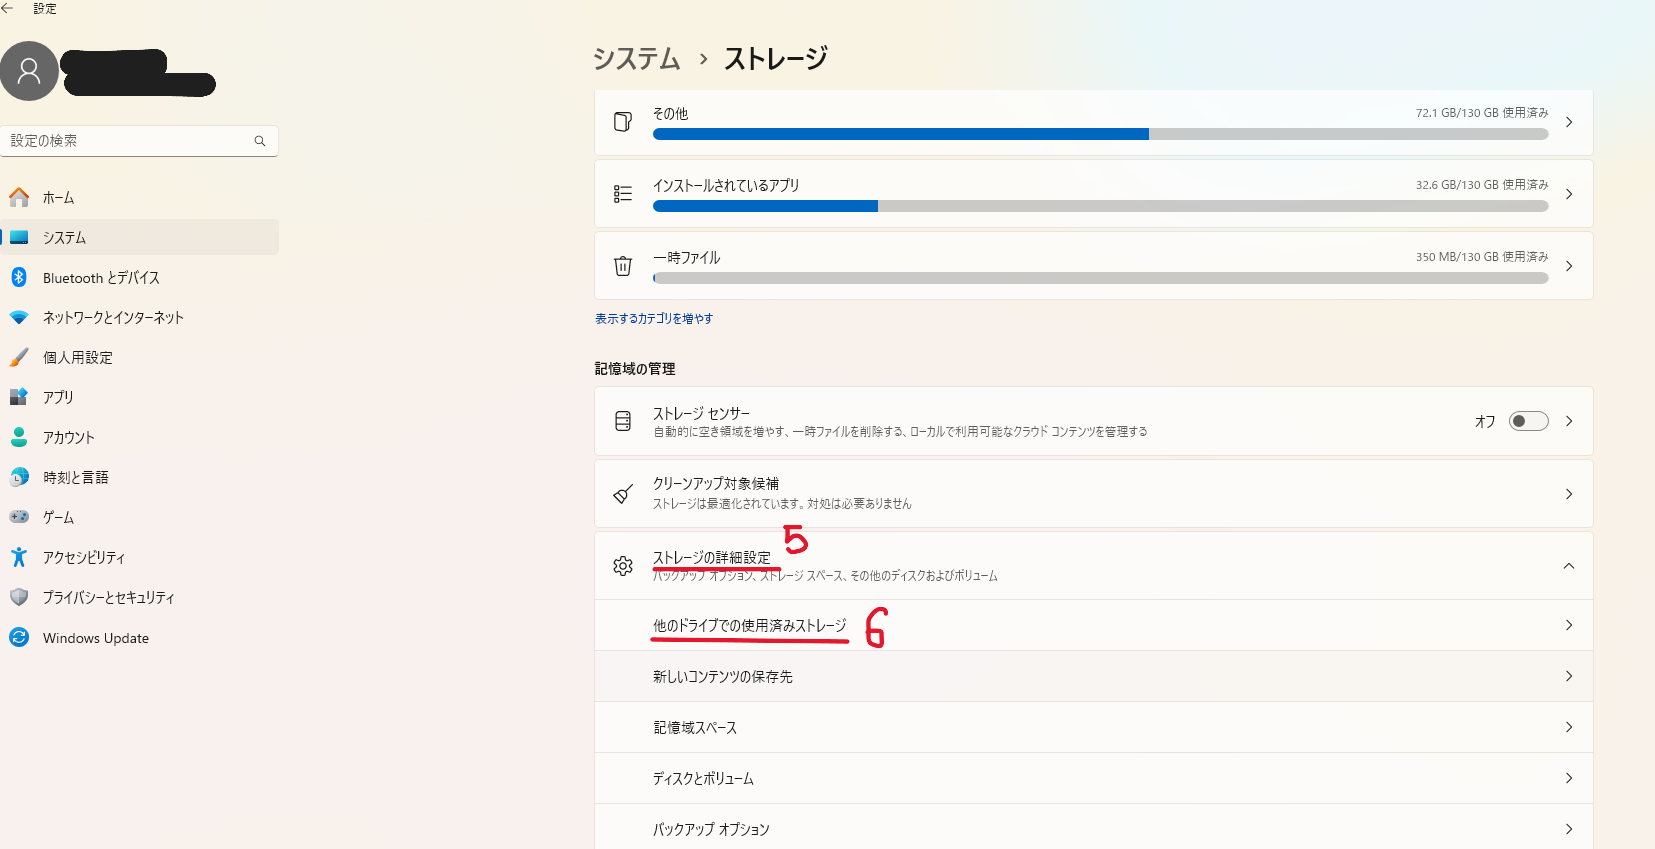Click the インストールされているアプリ usage bar
The height and width of the screenshot is (849, 1655).
1100,206
